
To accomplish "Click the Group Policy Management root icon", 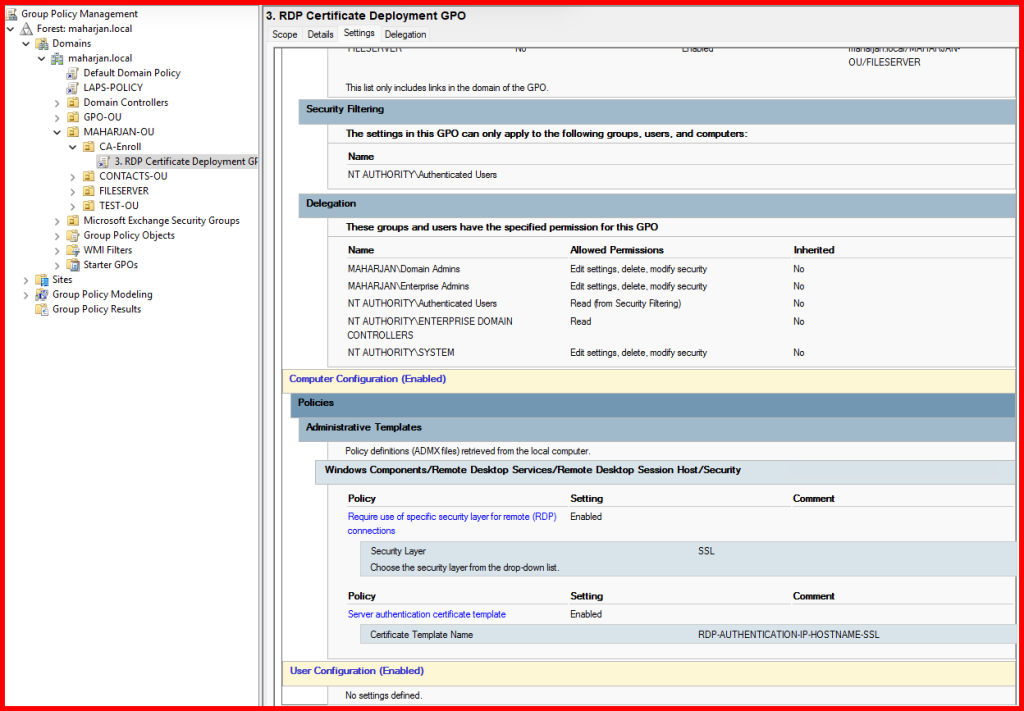I will point(12,14).
